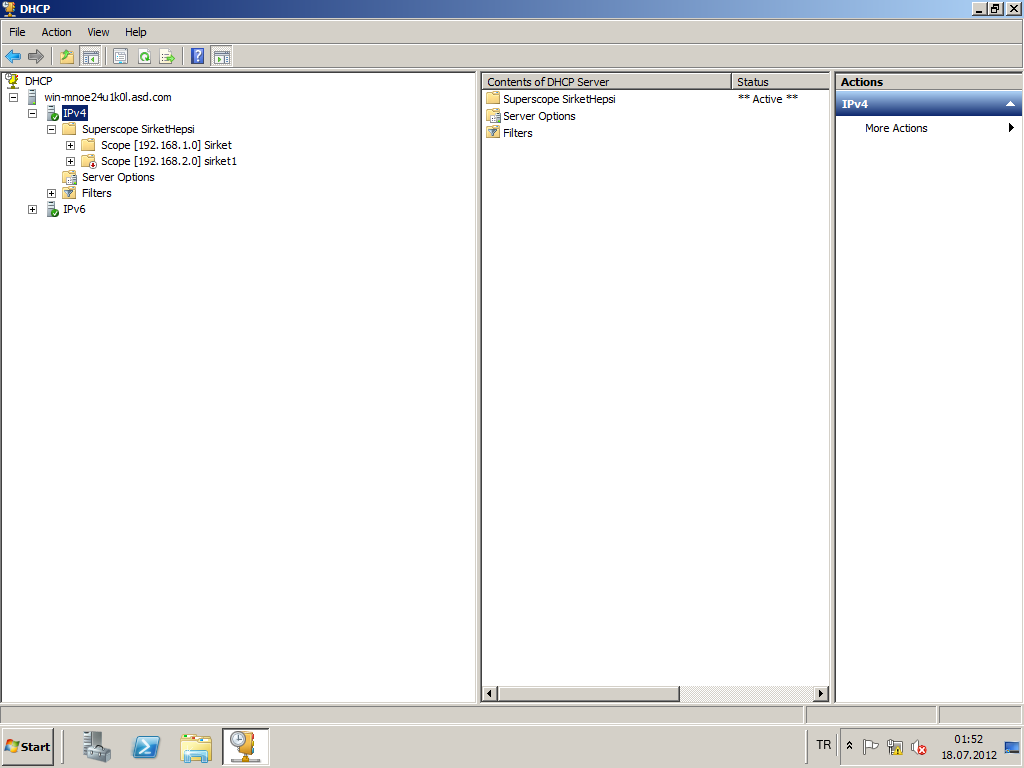Click the Up One Level folder icon

tap(67, 57)
